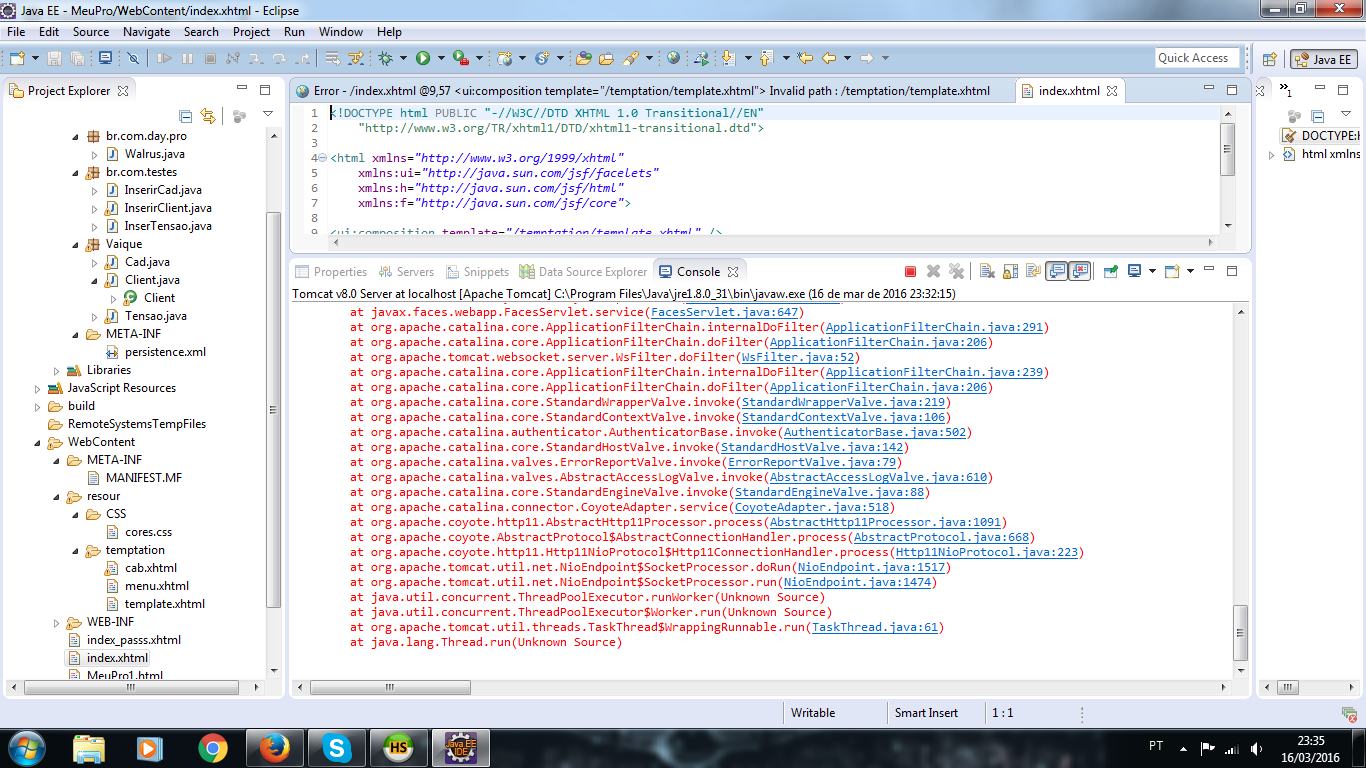Click the Open Web Browser globe icon

673,58
